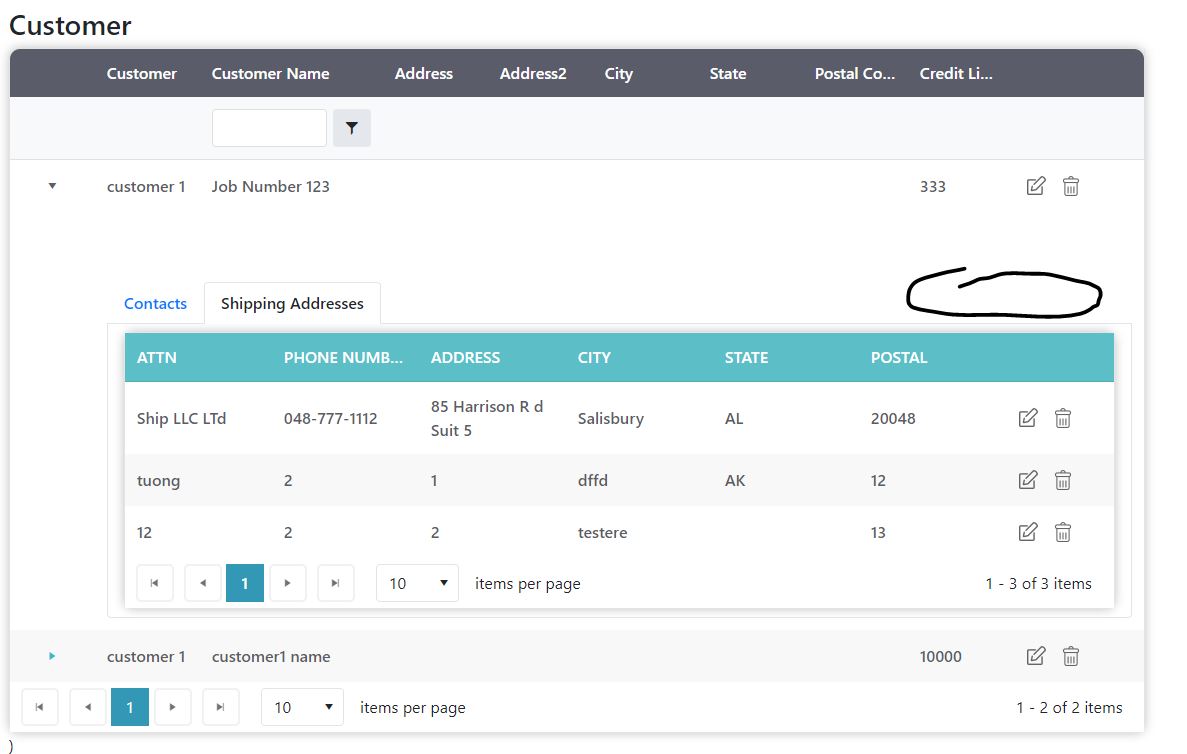The height and width of the screenshot is (754, 1187).
Task: Delete the testere shipping address row
Action: pyautogui.click(x=1063, y=532)
